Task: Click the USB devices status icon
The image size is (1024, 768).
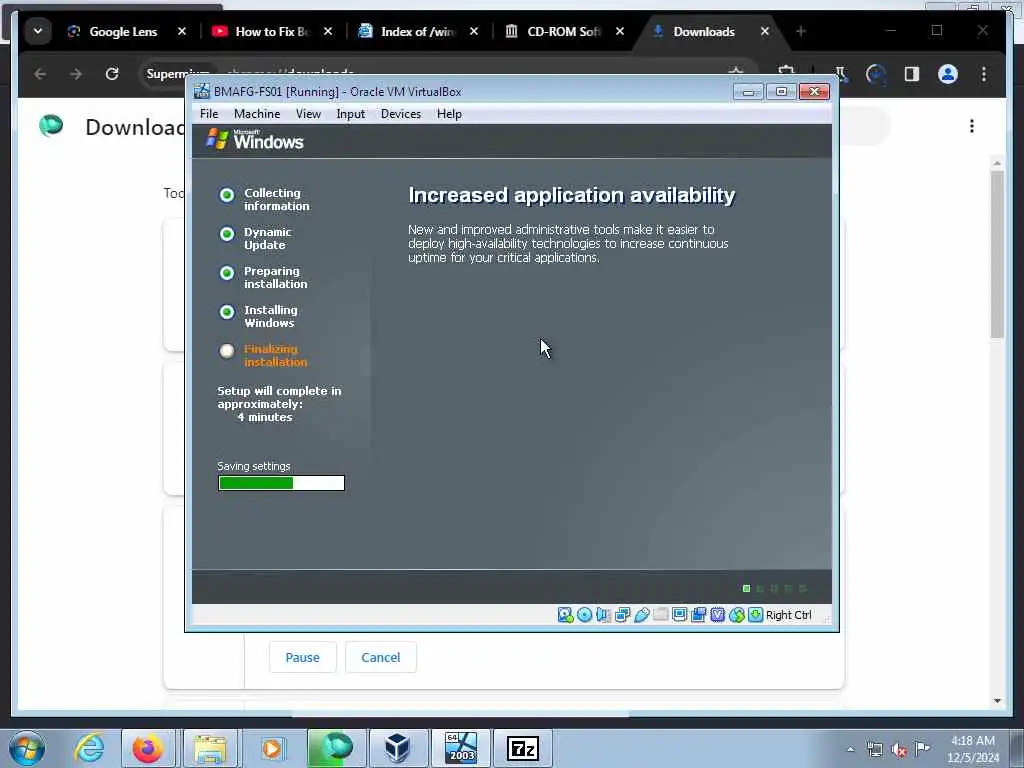Action: coord(641,615)
